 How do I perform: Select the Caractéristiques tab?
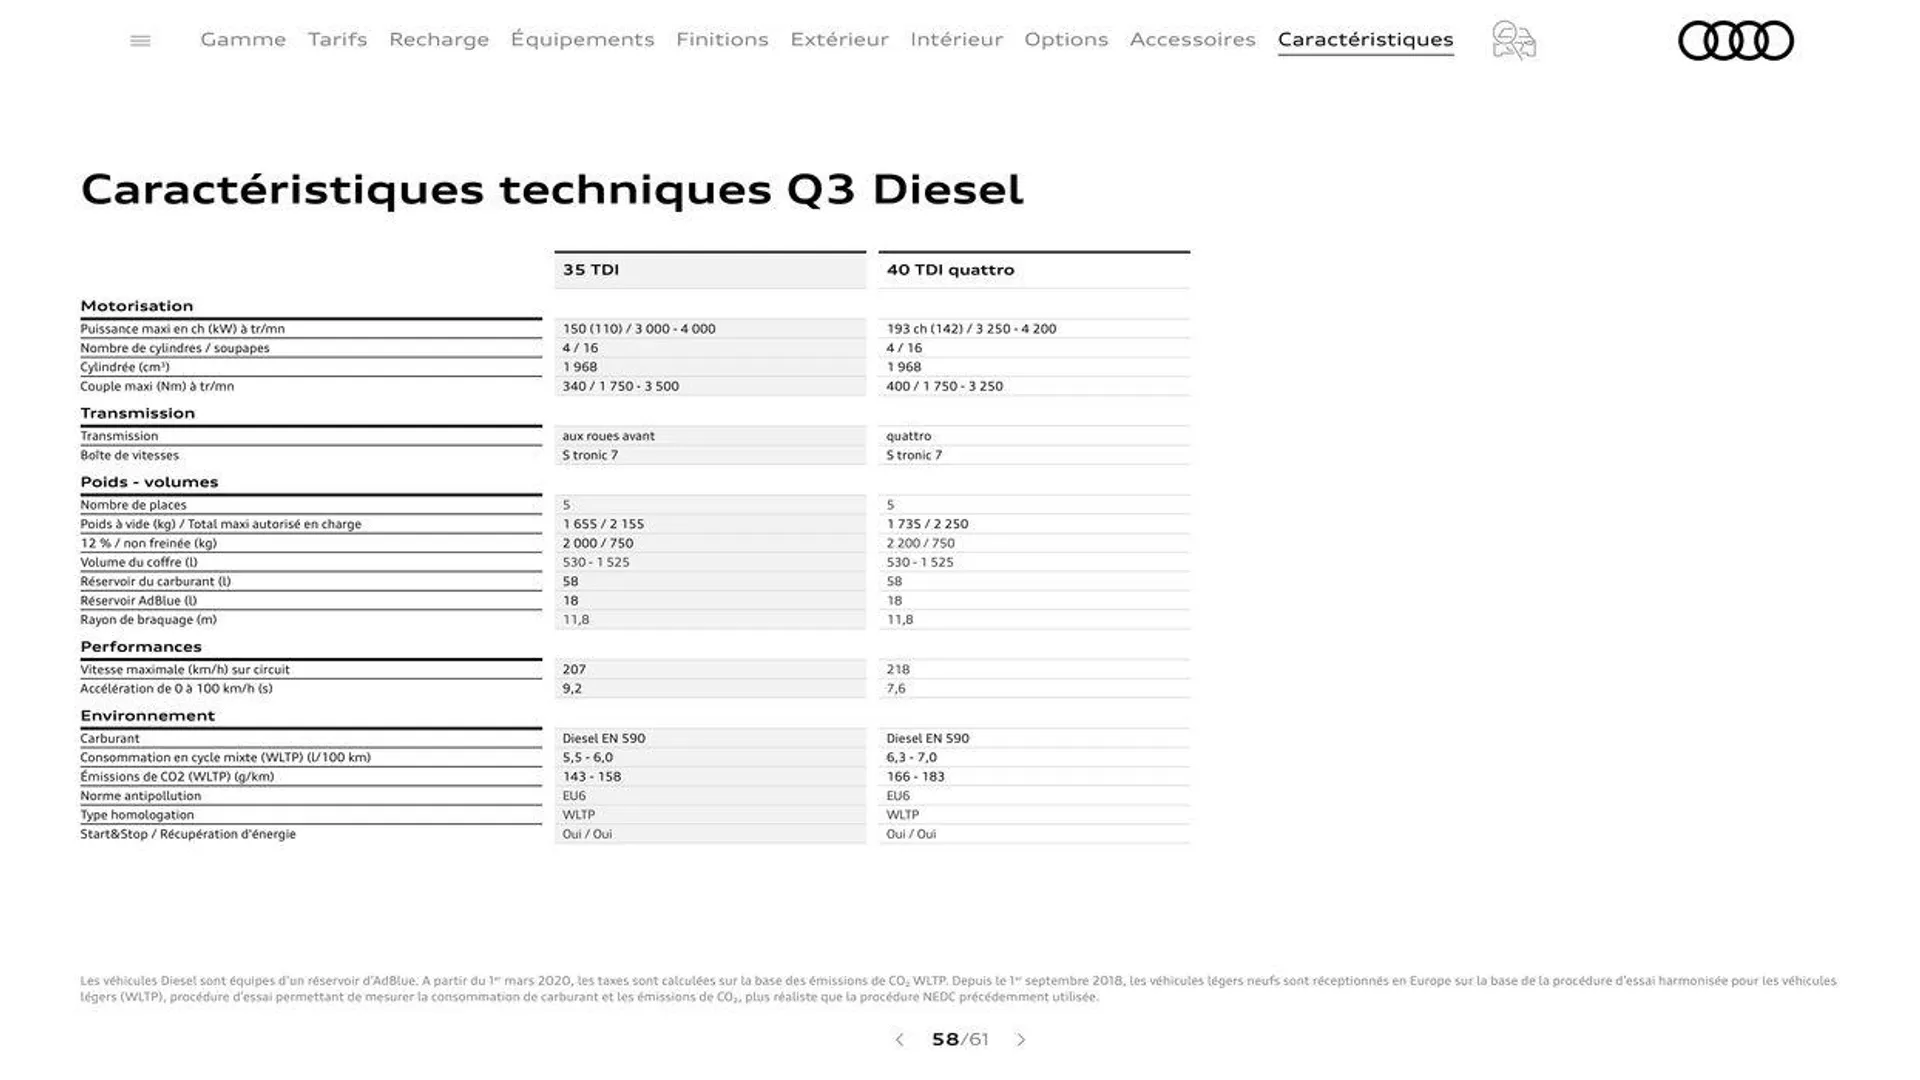point(1365,39)
